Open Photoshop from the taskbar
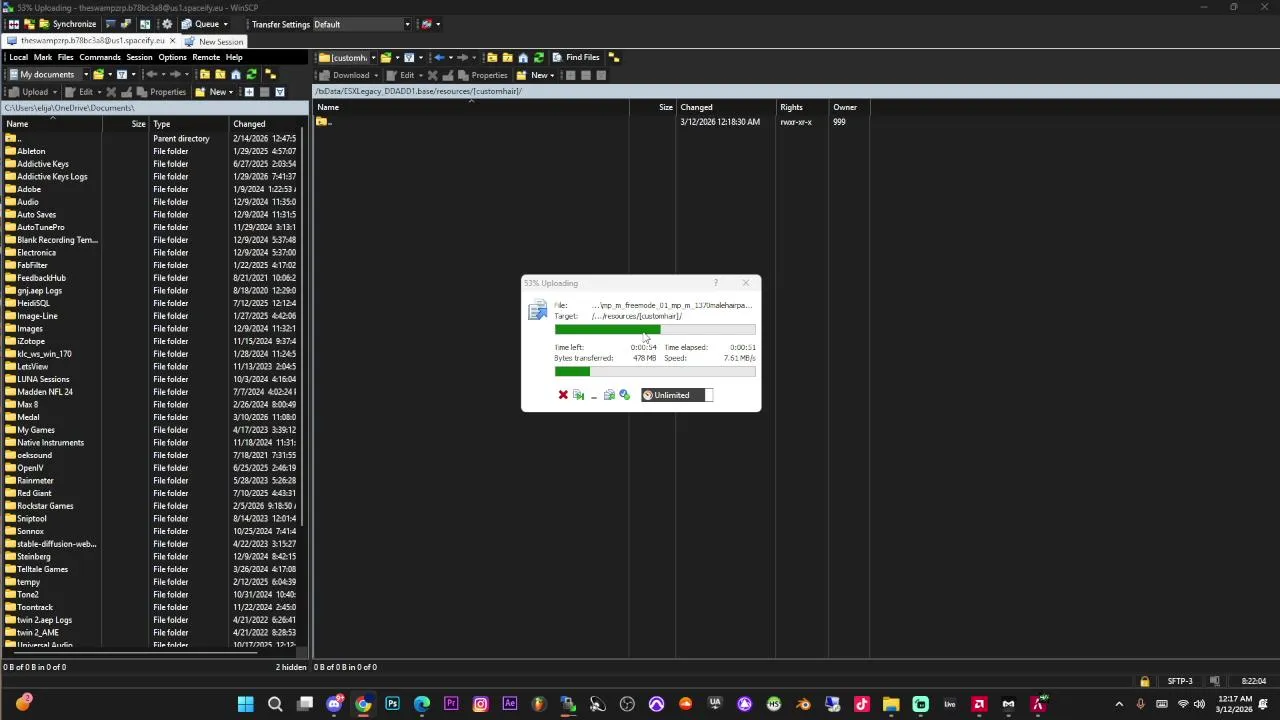This screenshot has width=1280, height=720. click(392, 704)
